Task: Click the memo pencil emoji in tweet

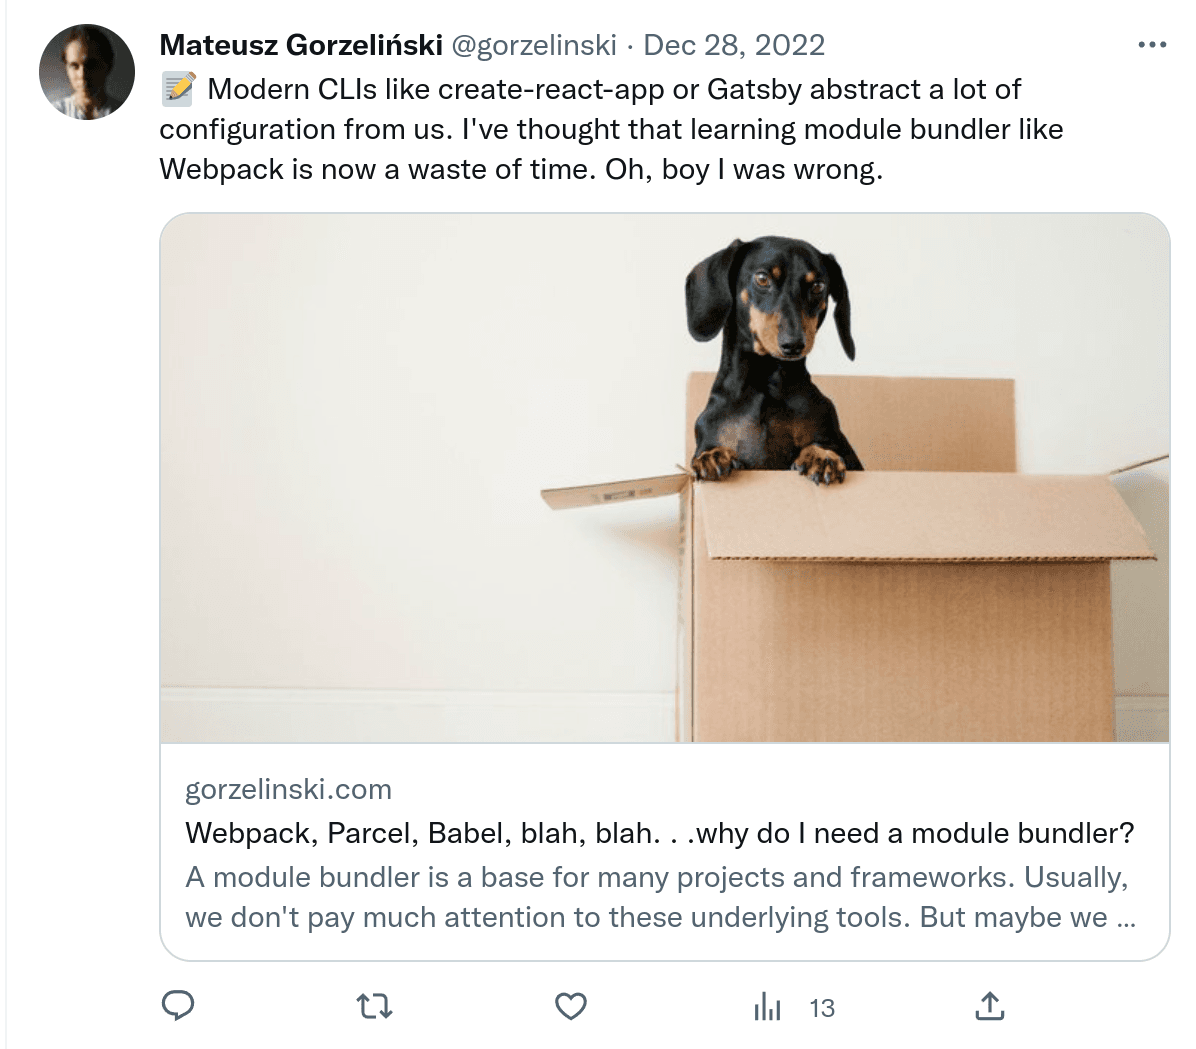Action: point(179,89)
